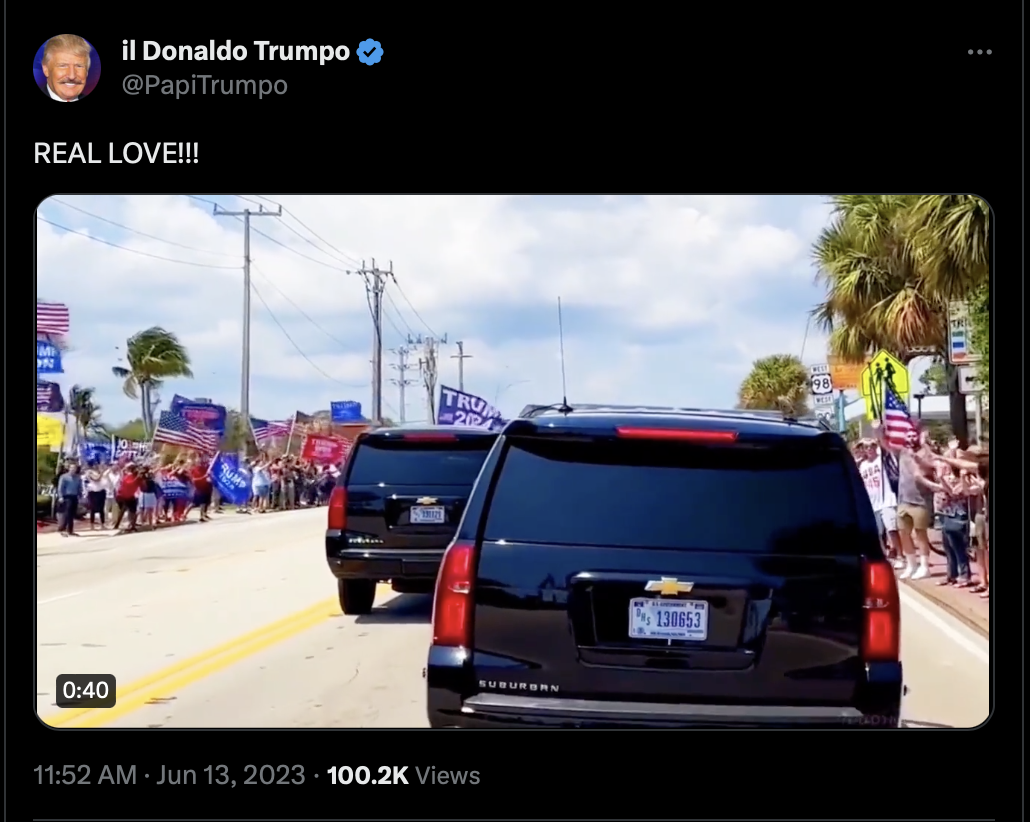The image size is (1030, 822).
Task: Open the @PapiTrumpo handle link
Action: coord(205,85)
